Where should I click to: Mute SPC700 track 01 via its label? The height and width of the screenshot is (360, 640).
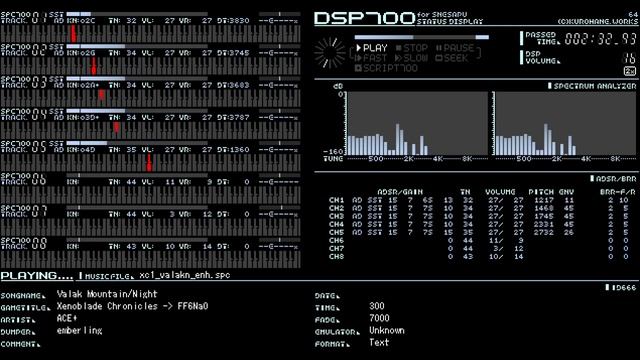point(24,17)
